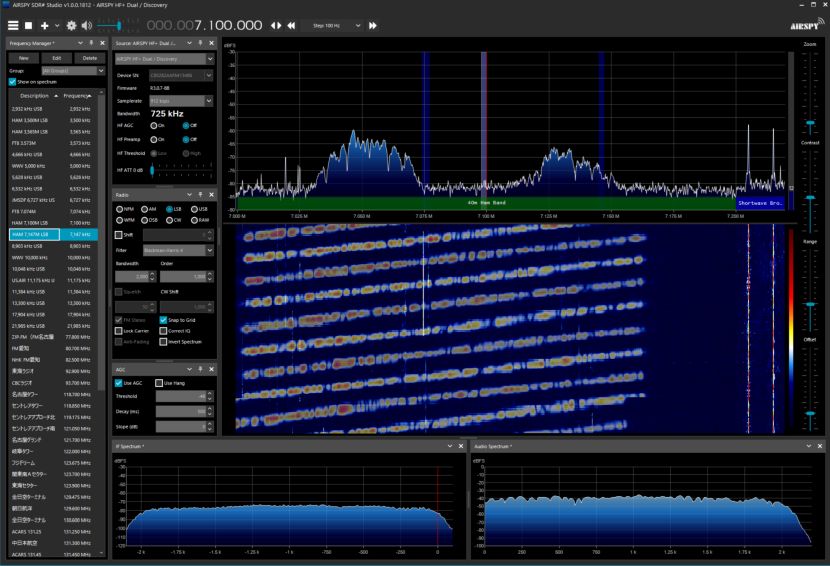This screenshot has width=830, height=566.
Task: Click the plus icon to add panel
Action: tap(44, 25)
